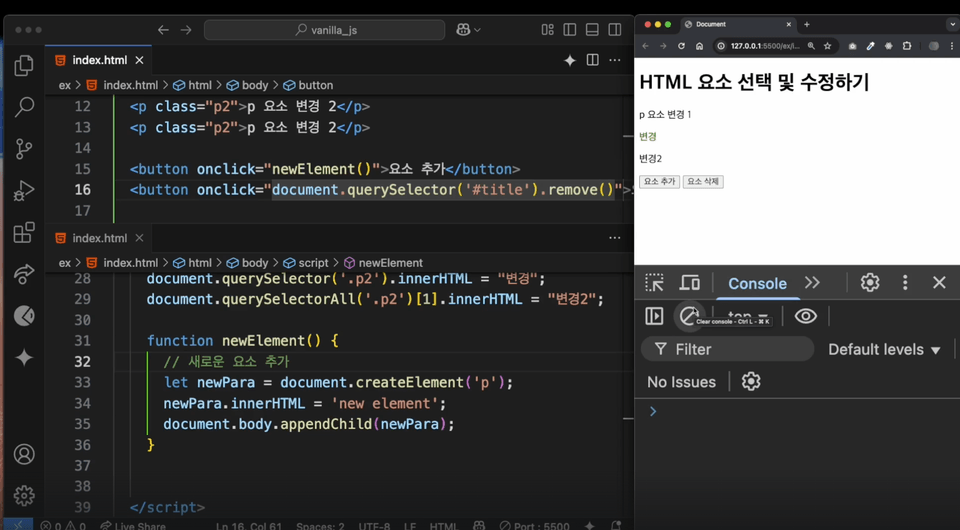The image size is (960, 530).
Task: Open Source Control view in VS Code
Action: pos(24,149)
